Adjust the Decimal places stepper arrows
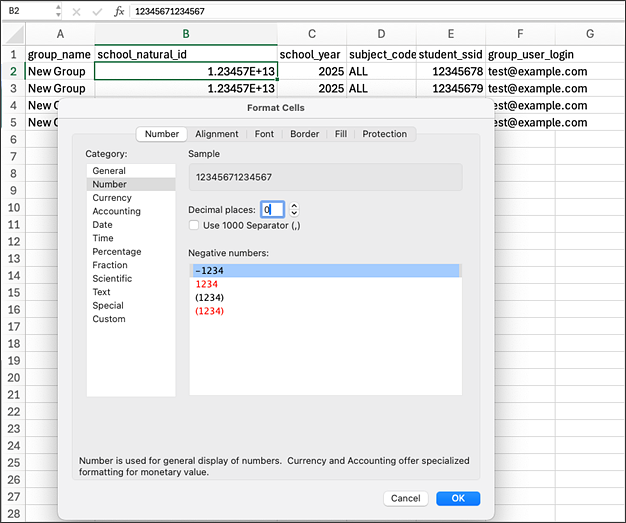Viewport: 626px width, 523px height. [x=294, y=209]
